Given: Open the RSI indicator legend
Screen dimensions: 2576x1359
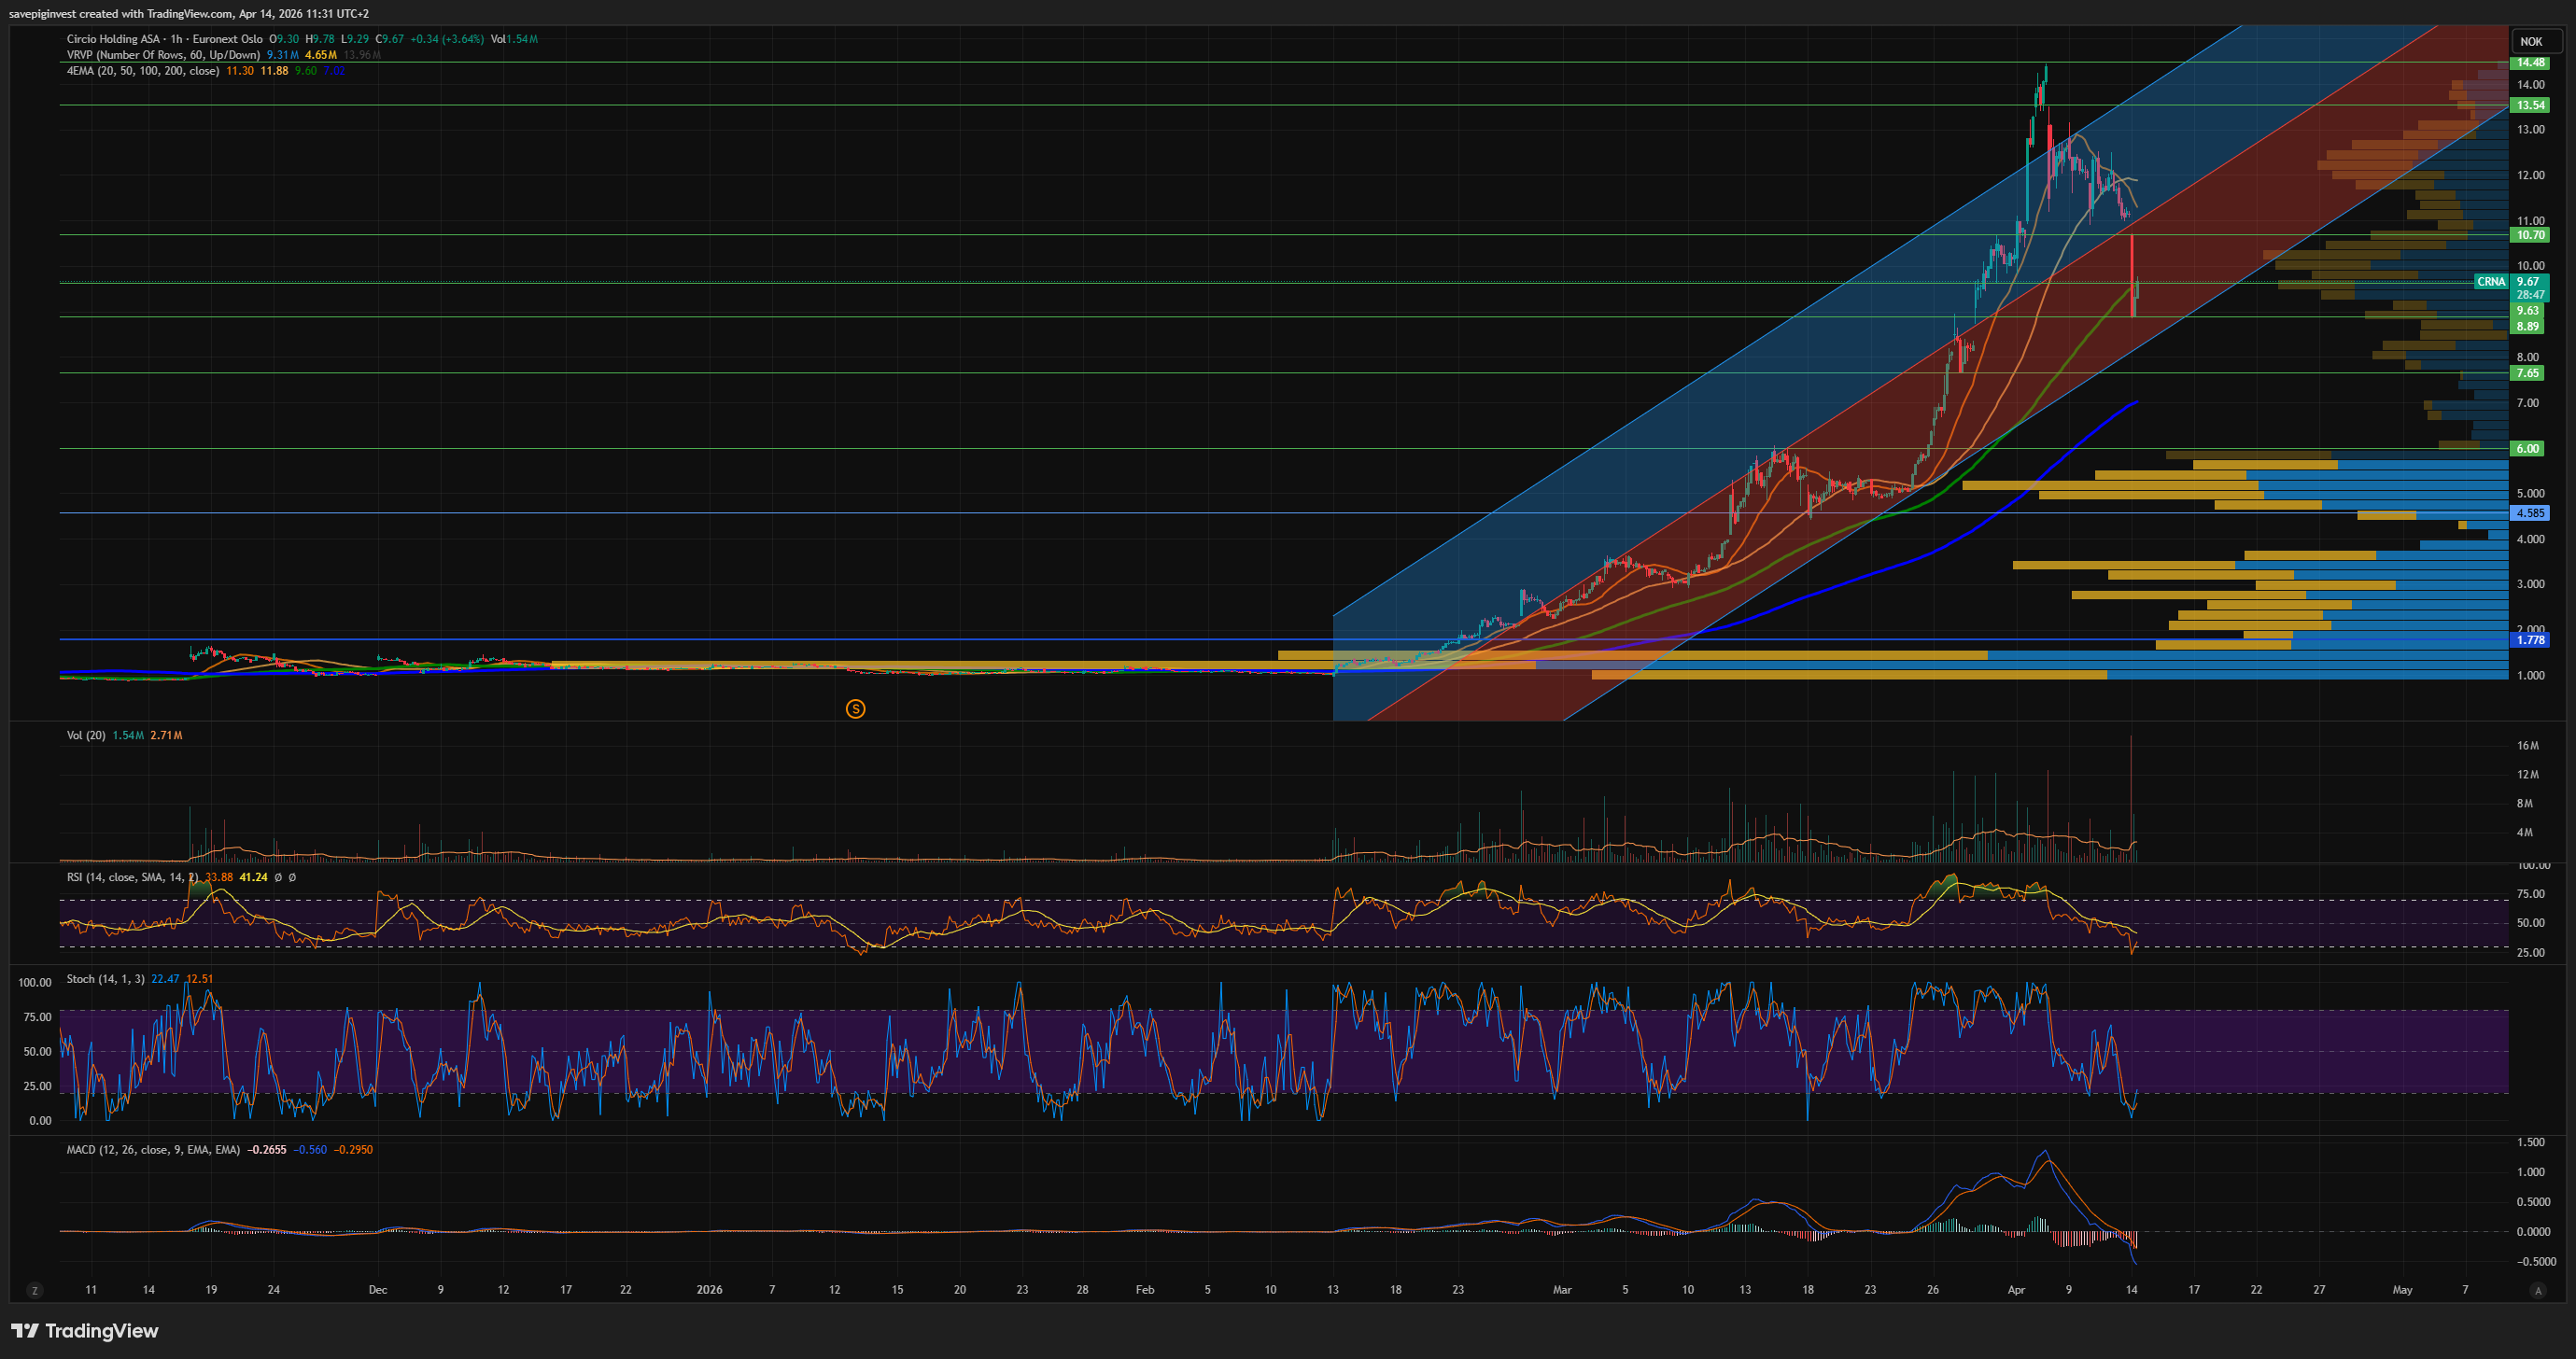Looking at the screenshot, I should (130, 877).
